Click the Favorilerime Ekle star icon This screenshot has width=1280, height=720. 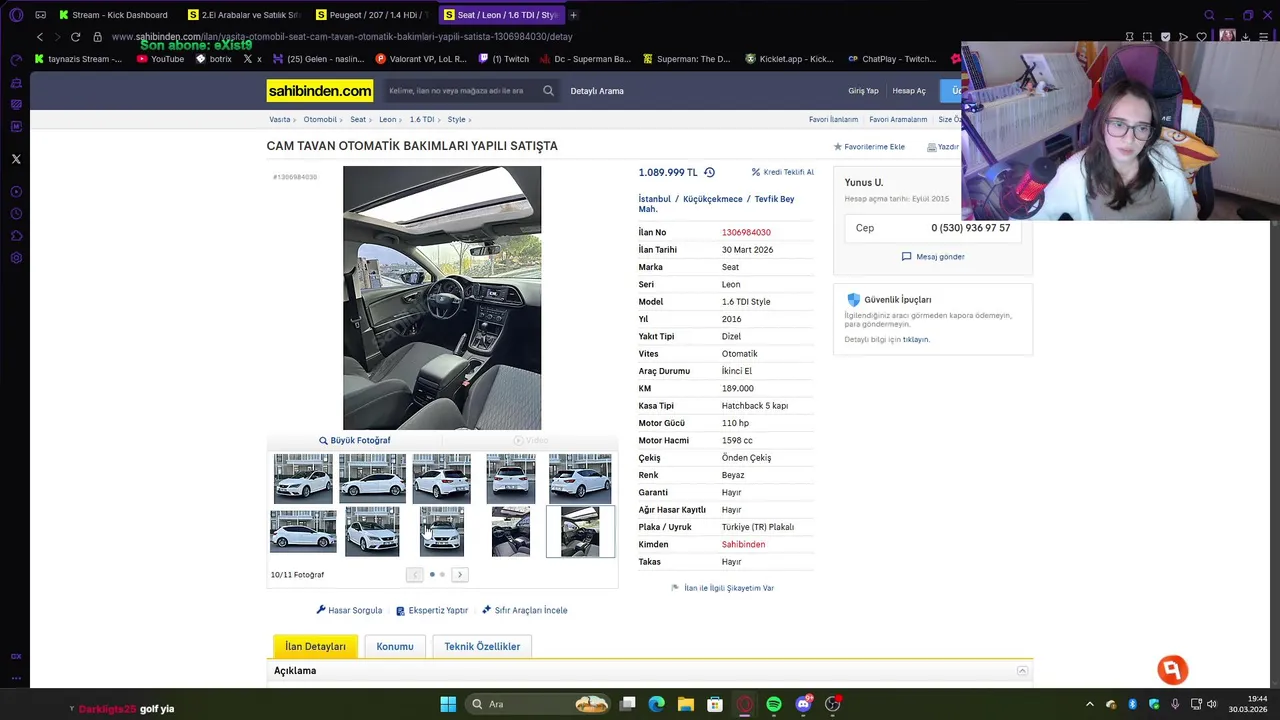click(838, 147)
